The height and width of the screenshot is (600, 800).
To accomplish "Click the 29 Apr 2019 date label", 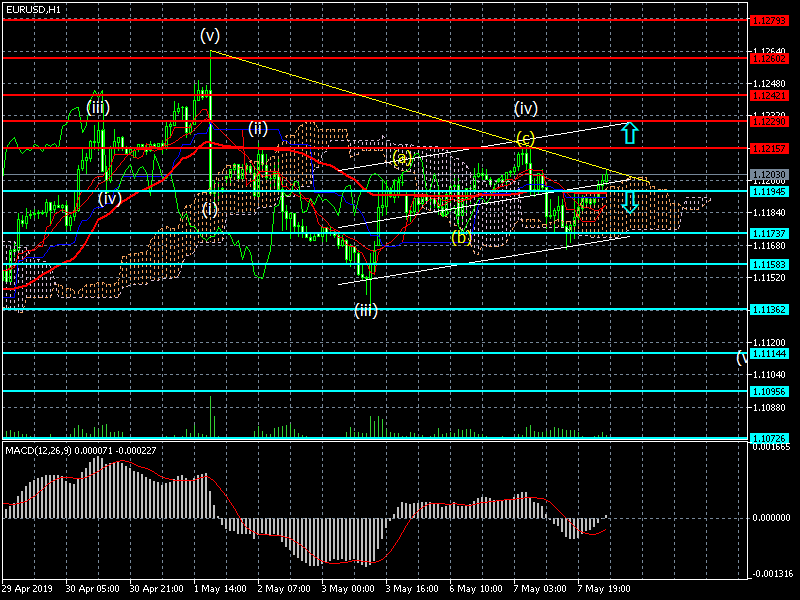I will [x=28, y=589].
